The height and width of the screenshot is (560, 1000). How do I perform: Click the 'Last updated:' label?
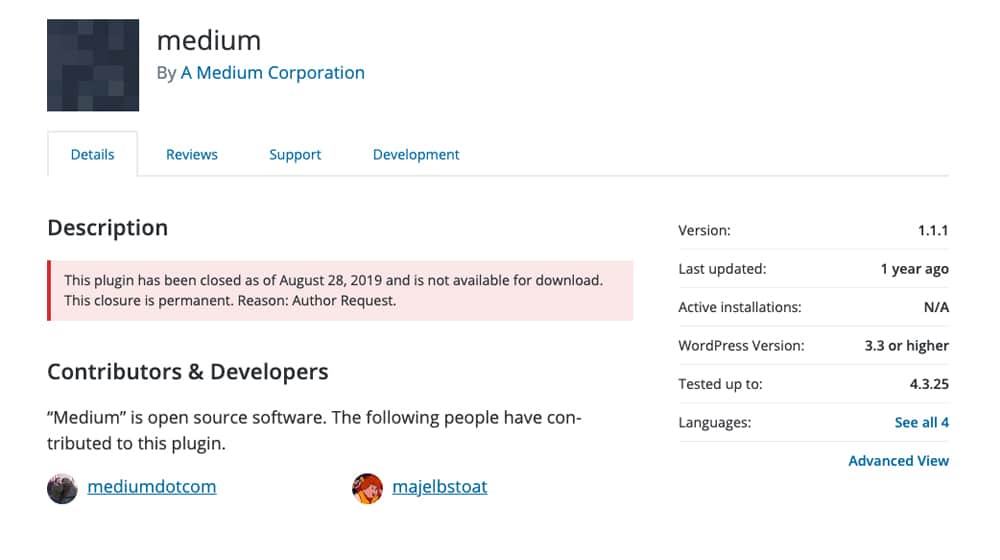[722, 269]
